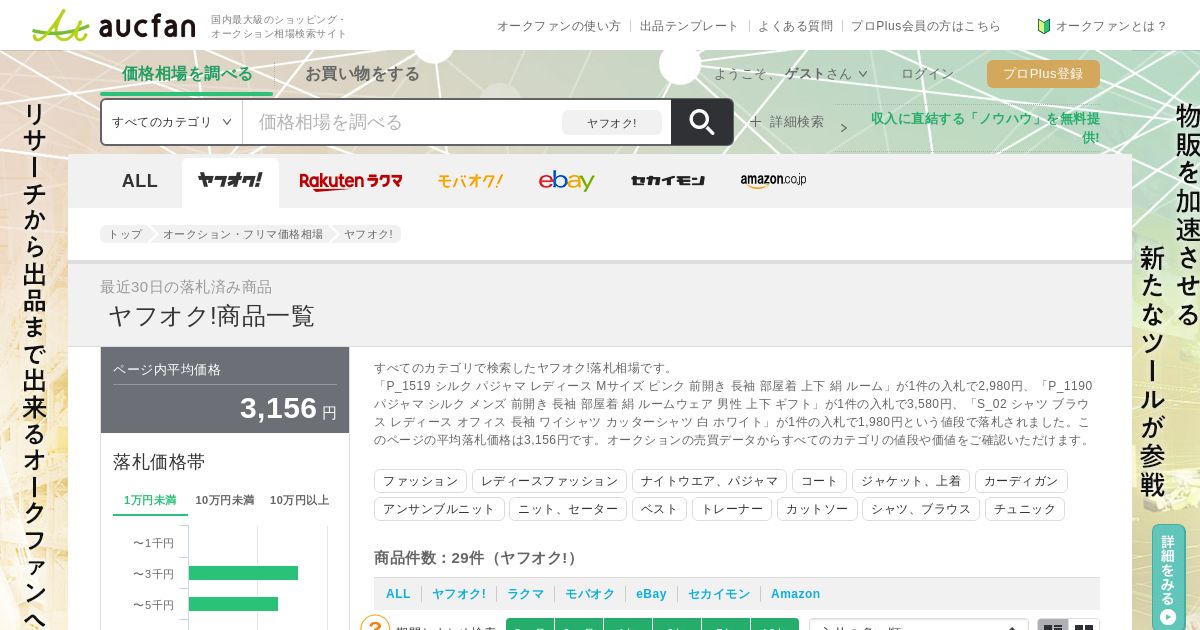Image resolution: width=1200 pixels, height=630 pixels.
Task: Filter results by eBay in blue filter bar
Action: click(651, 594)
